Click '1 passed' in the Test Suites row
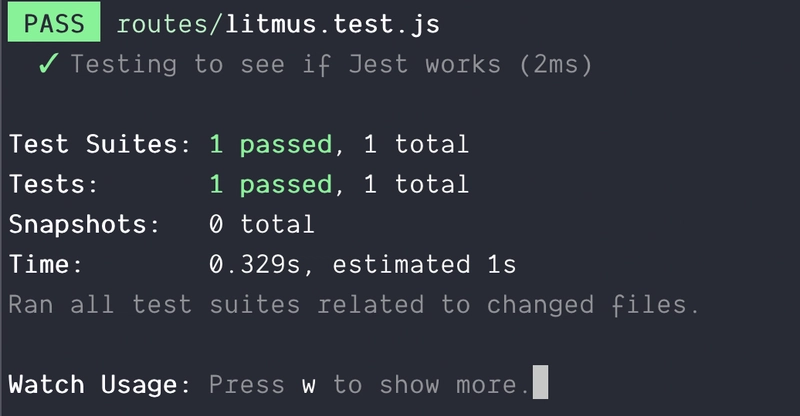 pos(269,144)
